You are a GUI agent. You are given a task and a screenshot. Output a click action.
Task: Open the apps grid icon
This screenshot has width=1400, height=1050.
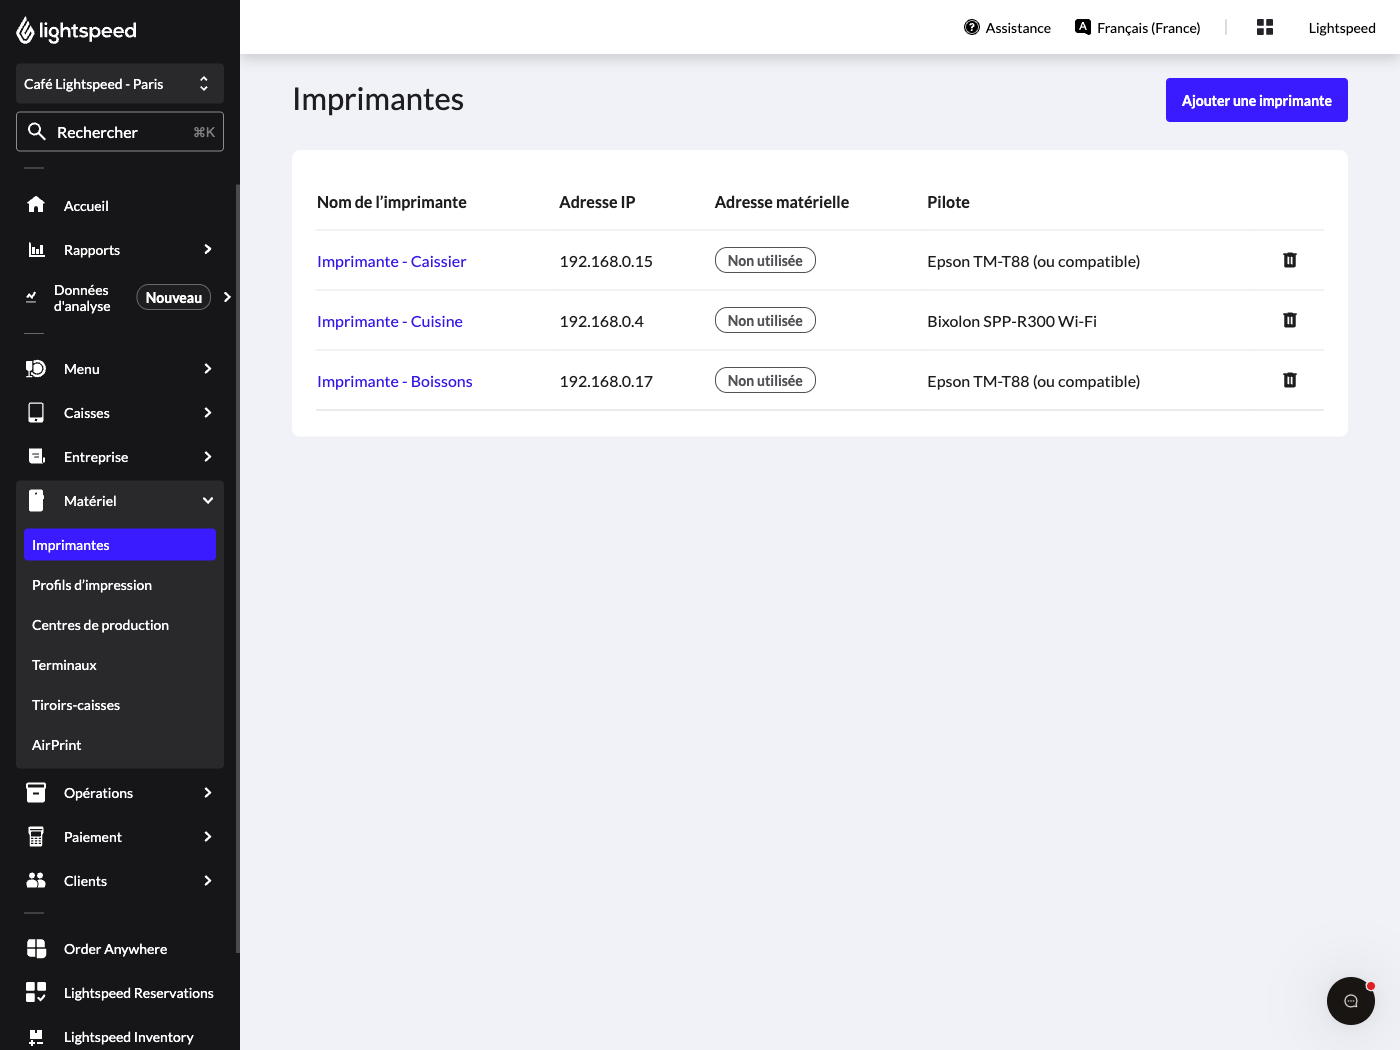[1265, 27]
